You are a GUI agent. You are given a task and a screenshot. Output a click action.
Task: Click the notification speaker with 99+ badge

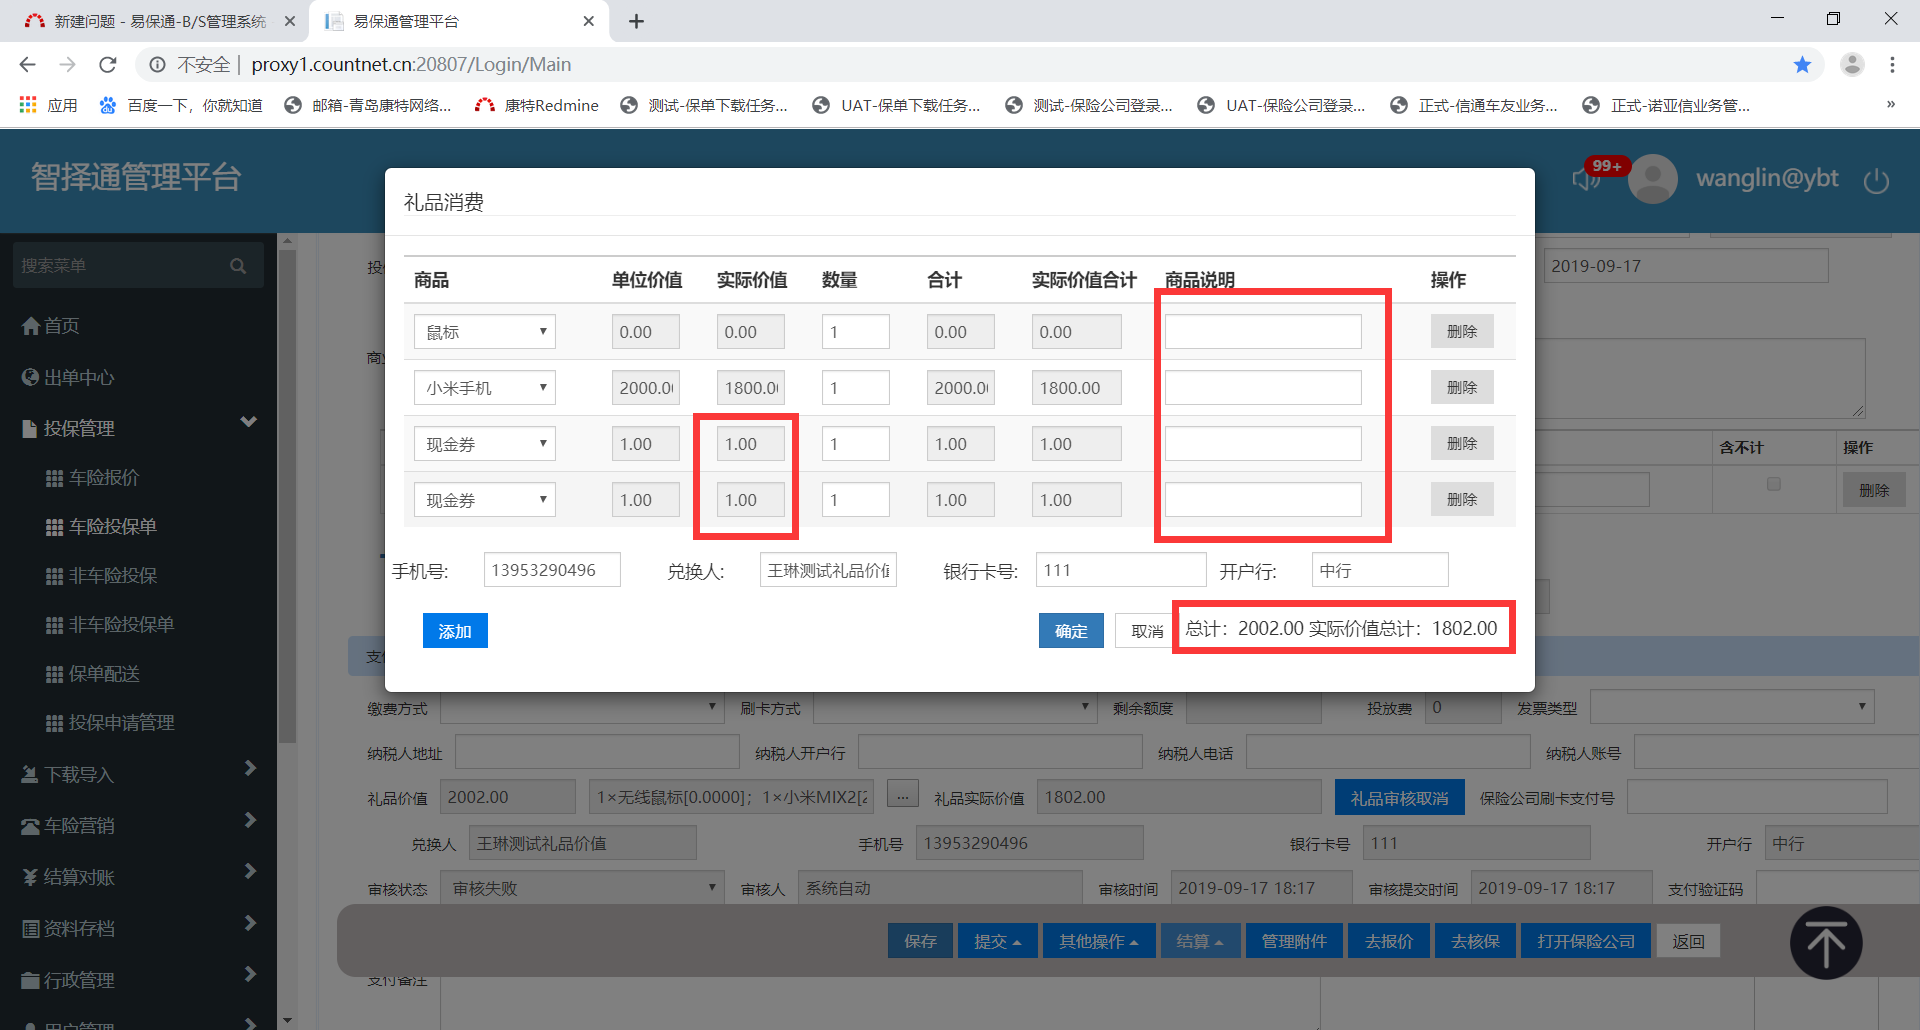(1588, 179)
